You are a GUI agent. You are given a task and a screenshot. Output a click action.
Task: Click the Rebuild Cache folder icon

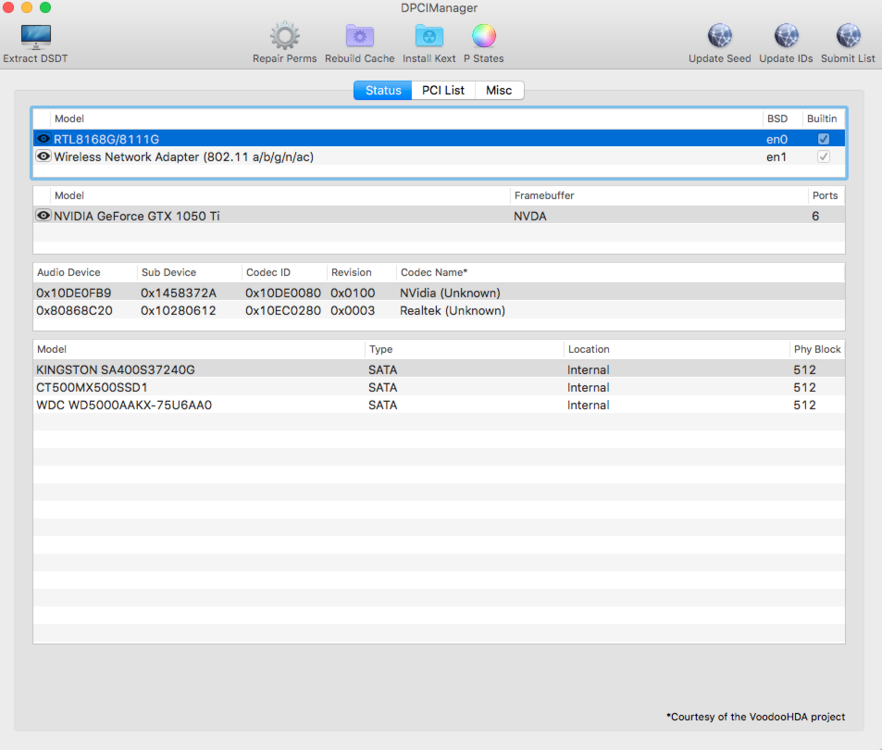[x=359, y=37]
